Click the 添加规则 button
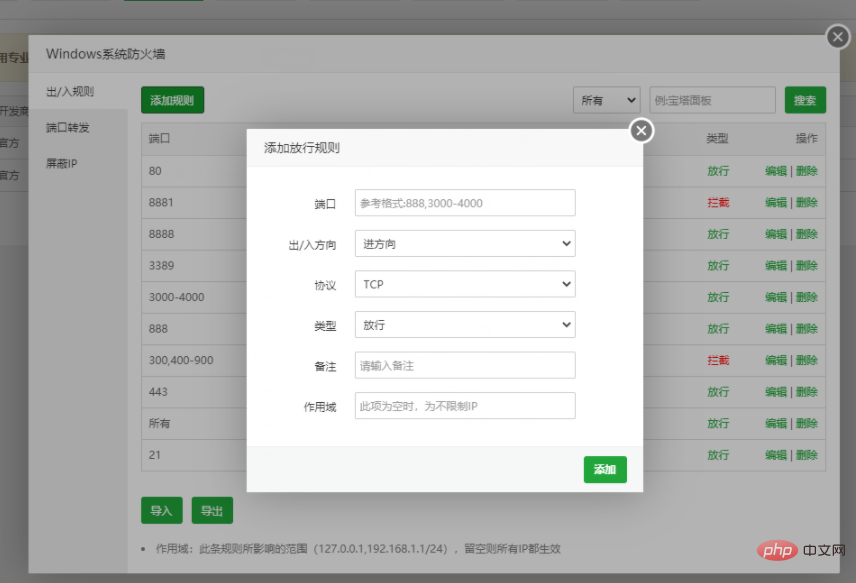The image size is (856, 583). tap(173, 100)
